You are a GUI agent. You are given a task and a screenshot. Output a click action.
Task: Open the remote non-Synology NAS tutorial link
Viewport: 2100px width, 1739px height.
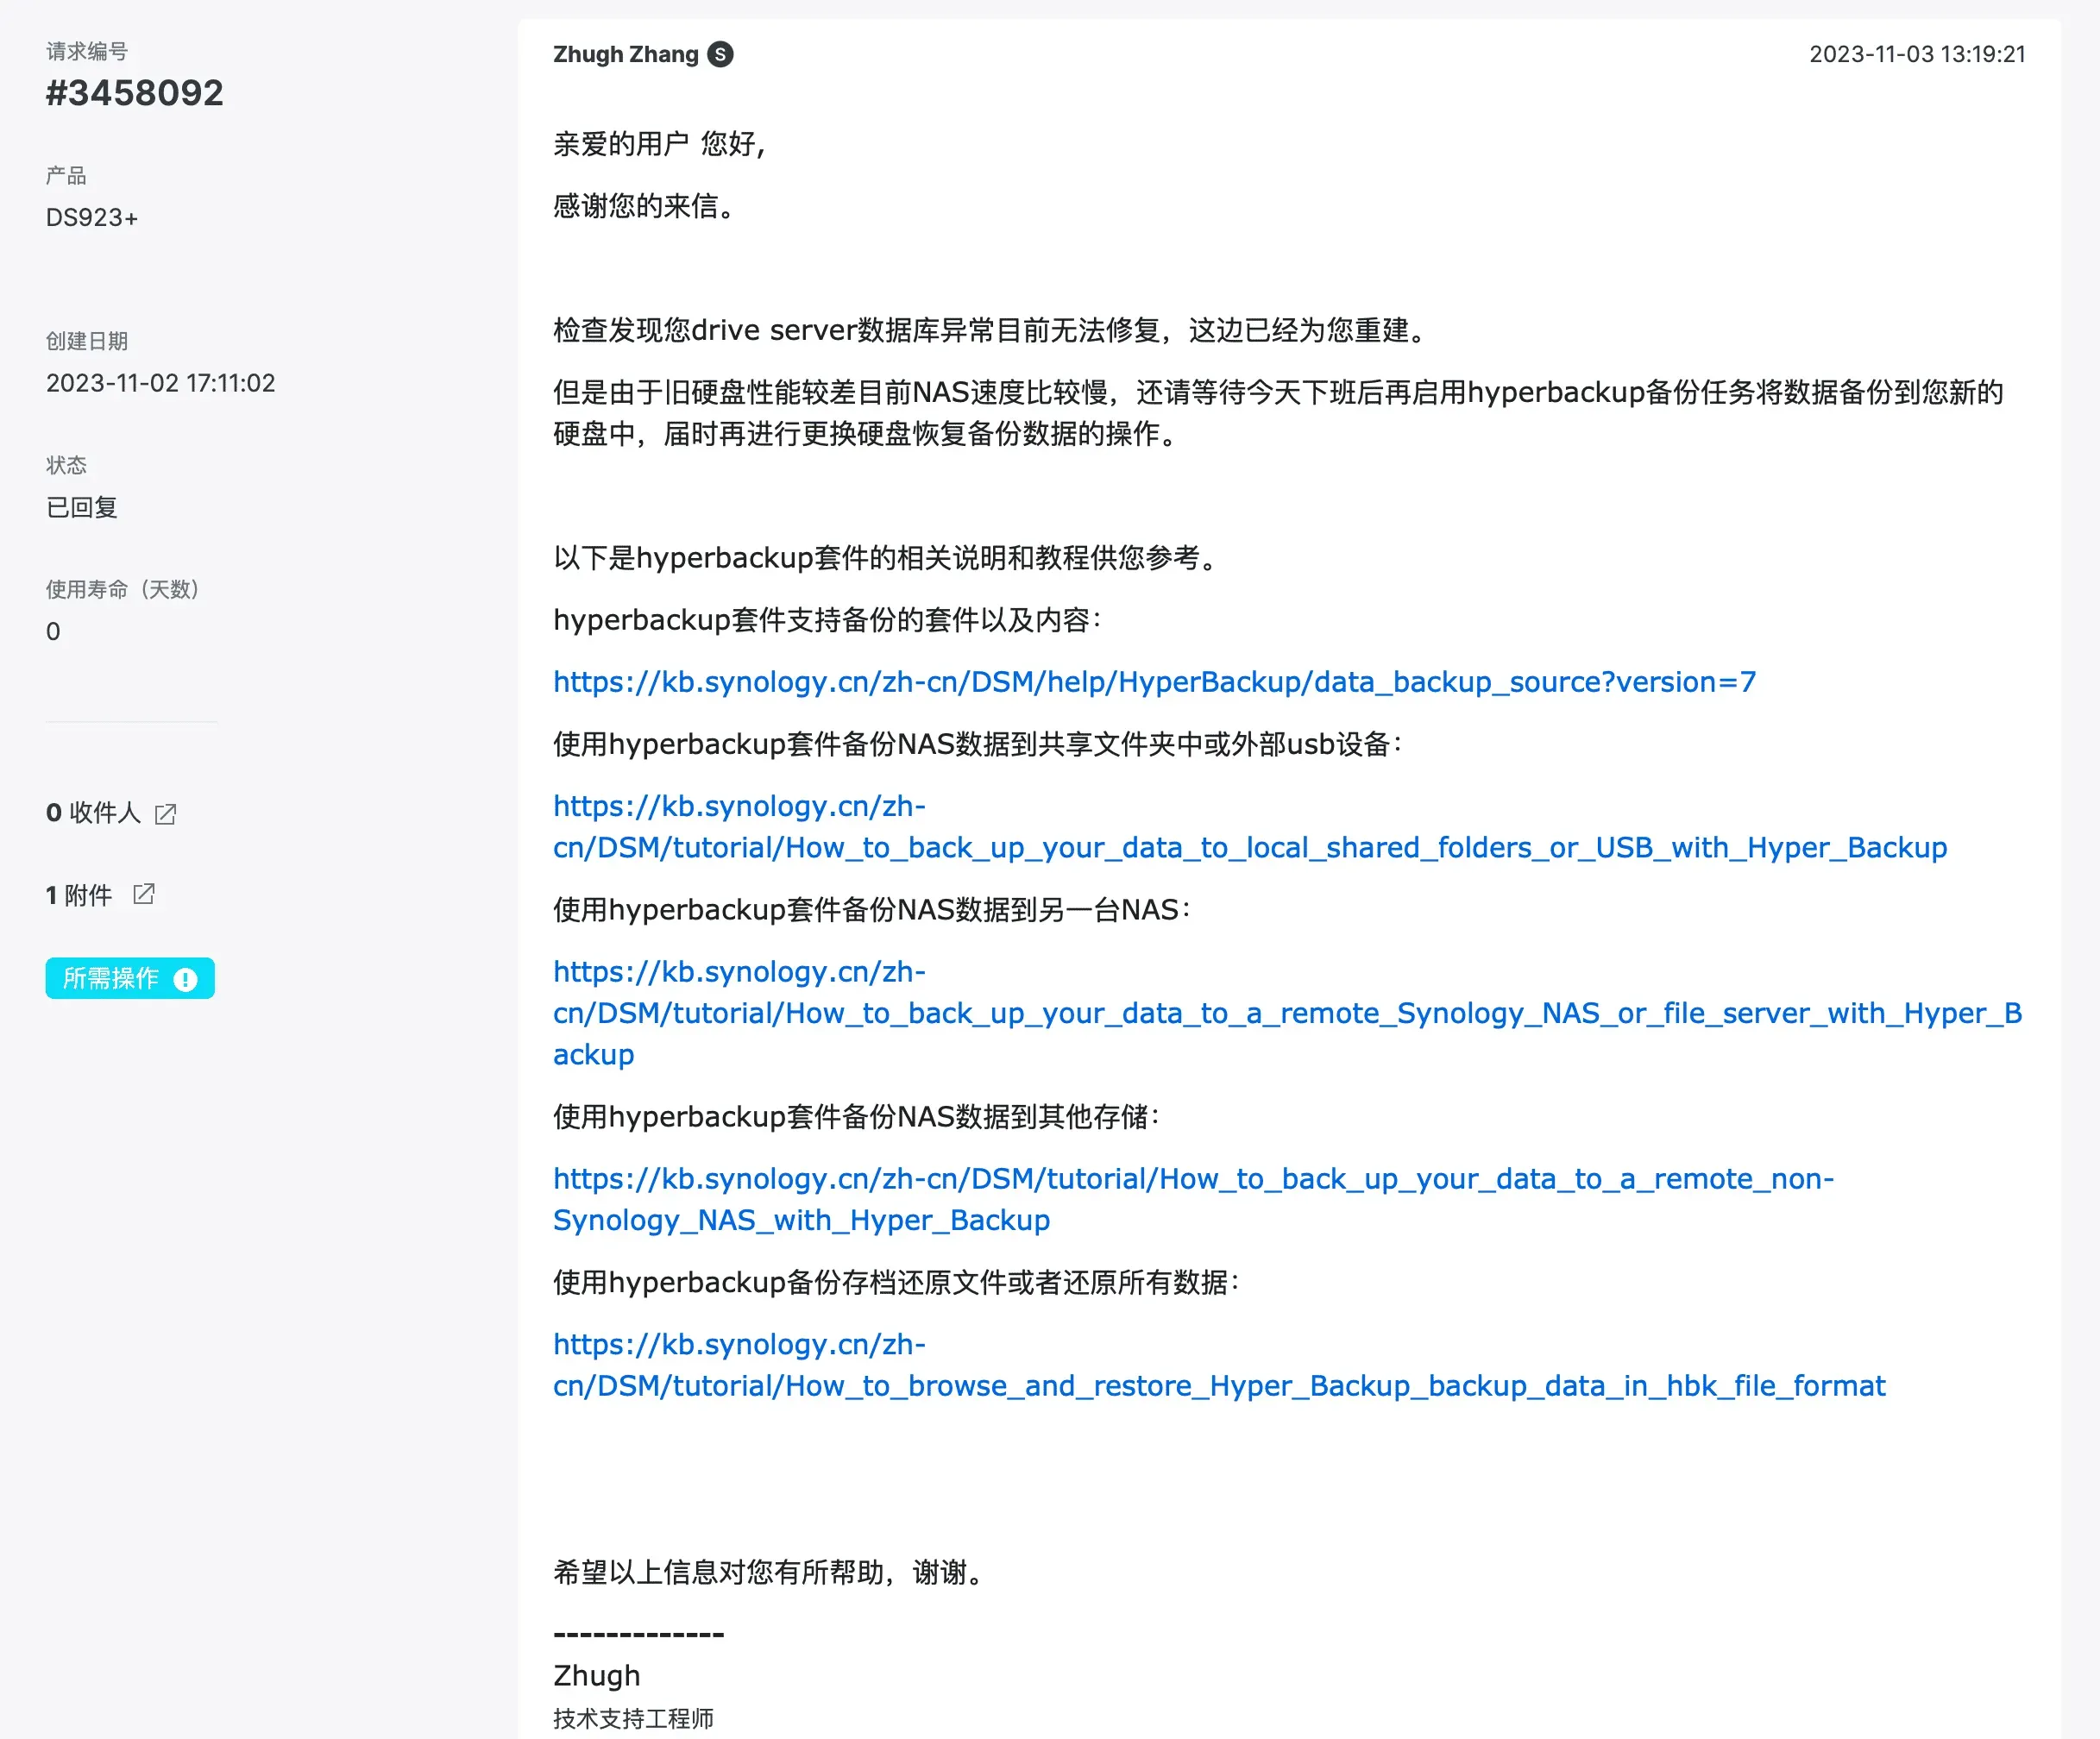[x=1193, y=1199]
